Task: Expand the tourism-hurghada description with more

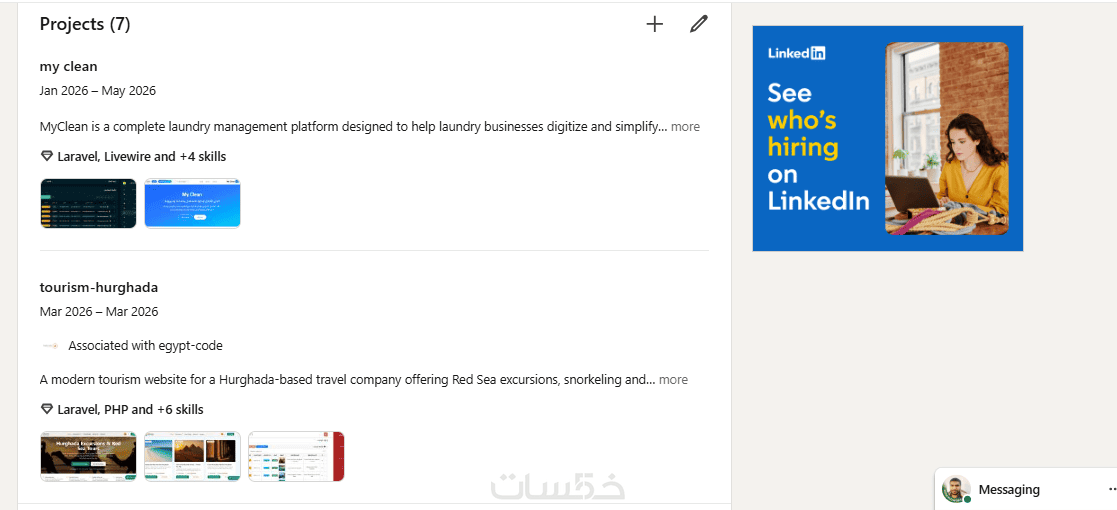Action: pos(673,380)
